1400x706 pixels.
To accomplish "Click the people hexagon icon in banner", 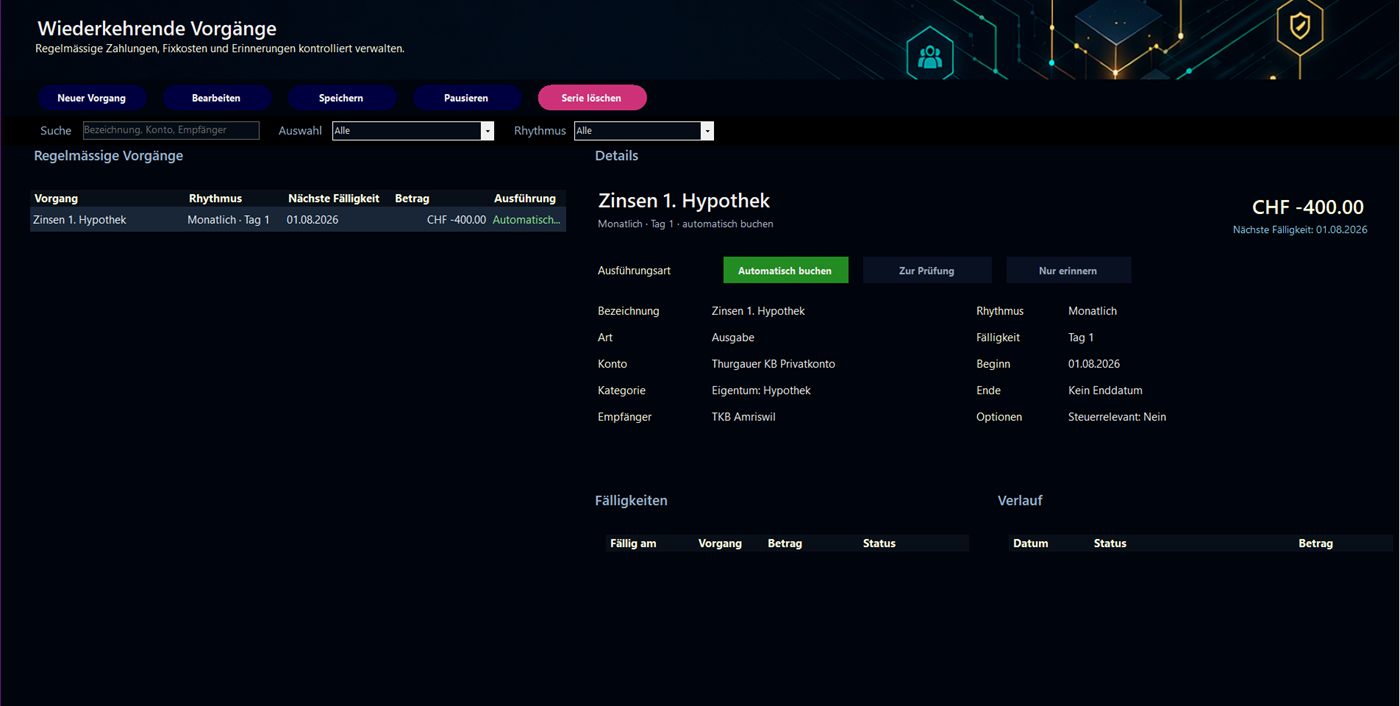I will pos(930,56).
